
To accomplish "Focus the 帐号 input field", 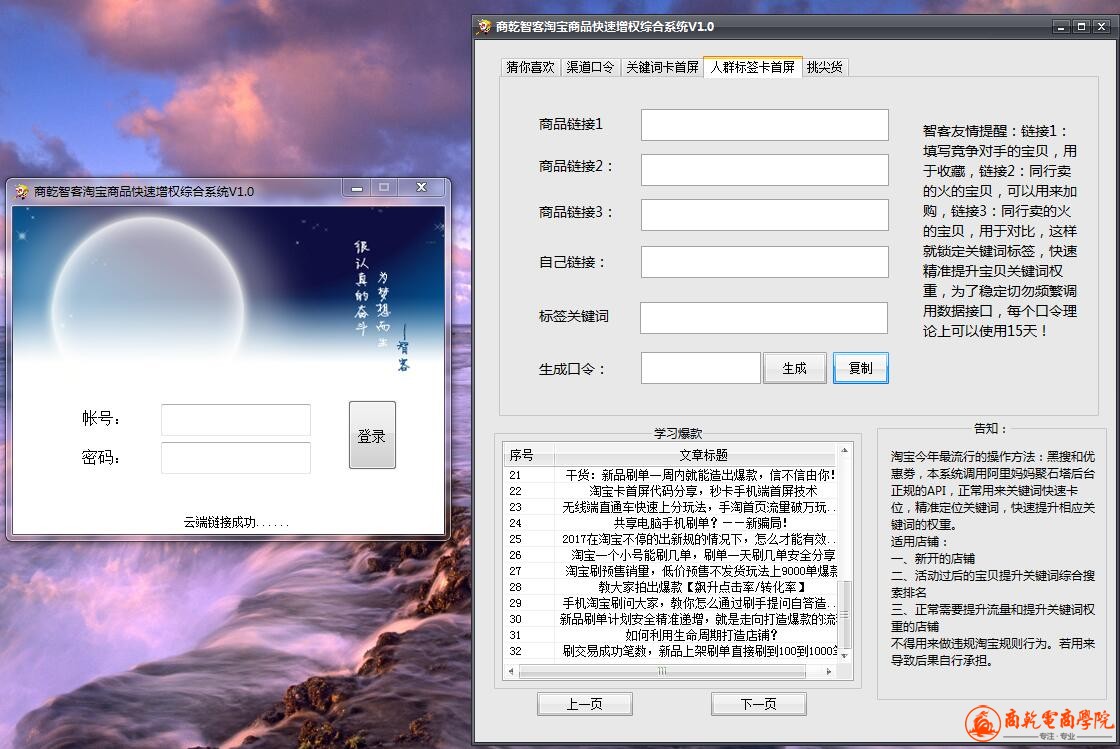I will 236,420.
